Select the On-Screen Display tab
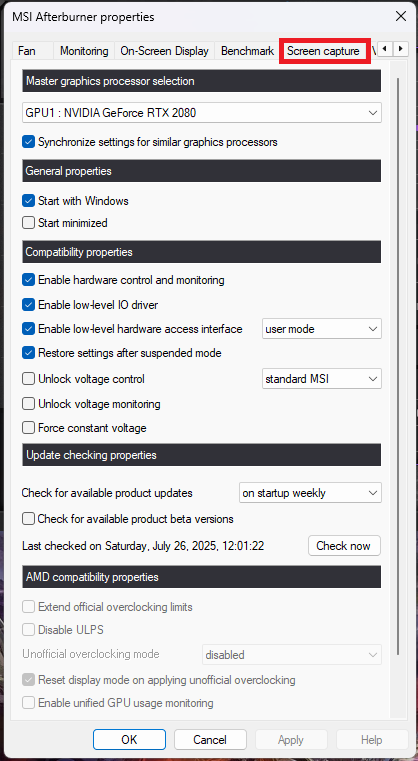The image size is (418, 761). pyautogui.click(x=165, y=51)
